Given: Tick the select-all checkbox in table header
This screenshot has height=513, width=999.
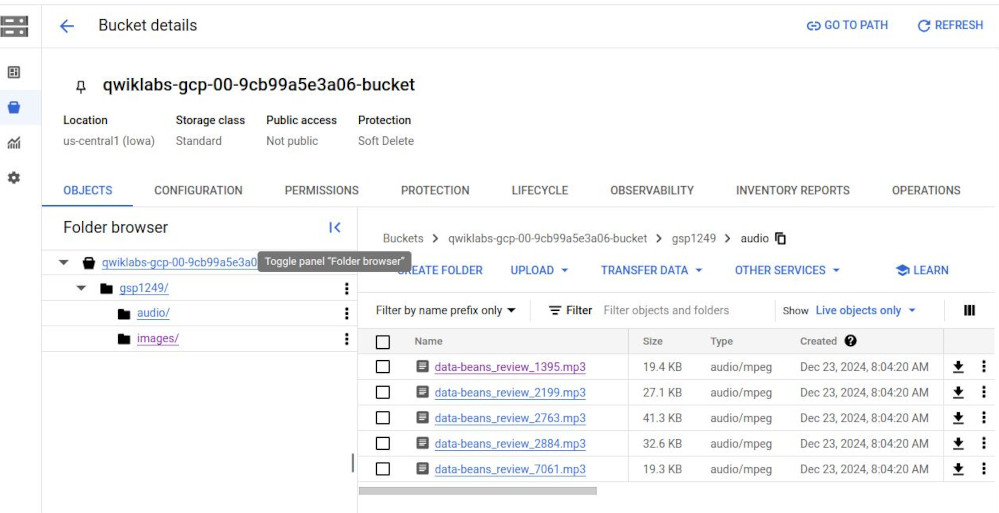Looking at the screenshot, I should coord(382,342).
